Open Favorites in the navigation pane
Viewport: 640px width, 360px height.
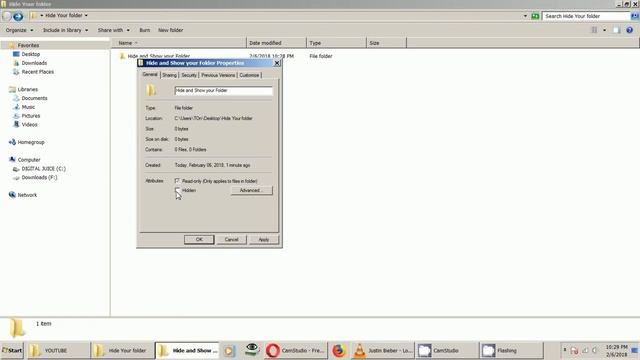(28, 45)
